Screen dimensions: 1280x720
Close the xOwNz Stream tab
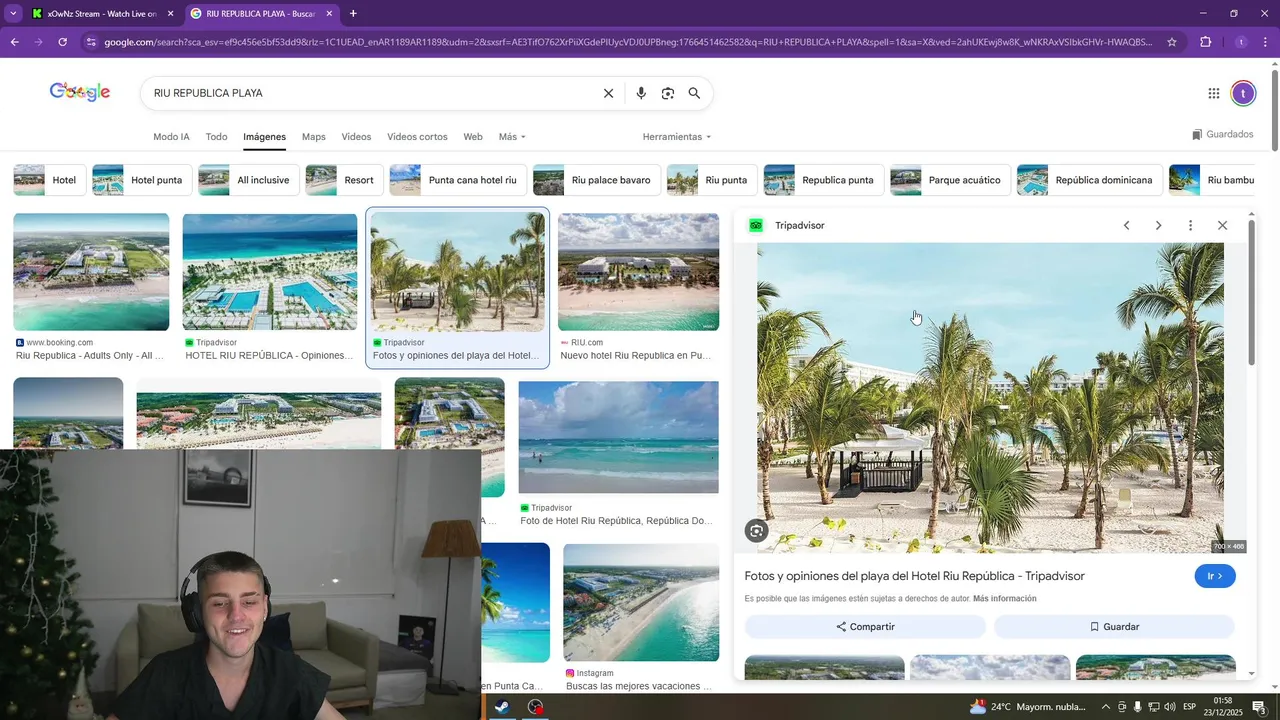pos(170,14)
